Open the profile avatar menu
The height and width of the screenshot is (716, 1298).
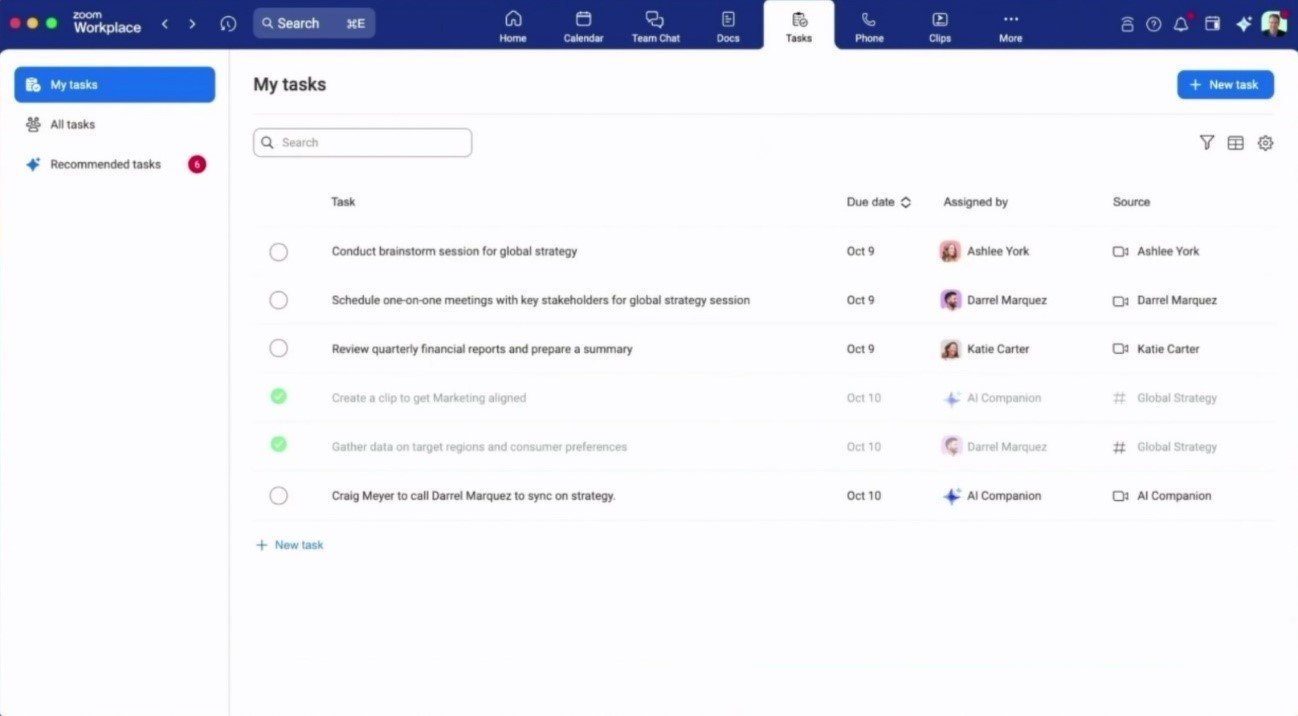point(1273,24)
